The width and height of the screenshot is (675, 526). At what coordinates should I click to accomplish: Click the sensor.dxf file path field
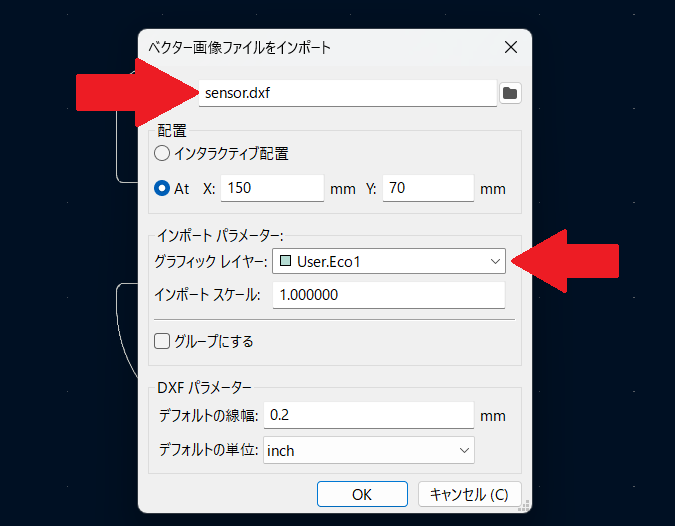point(347,93)
